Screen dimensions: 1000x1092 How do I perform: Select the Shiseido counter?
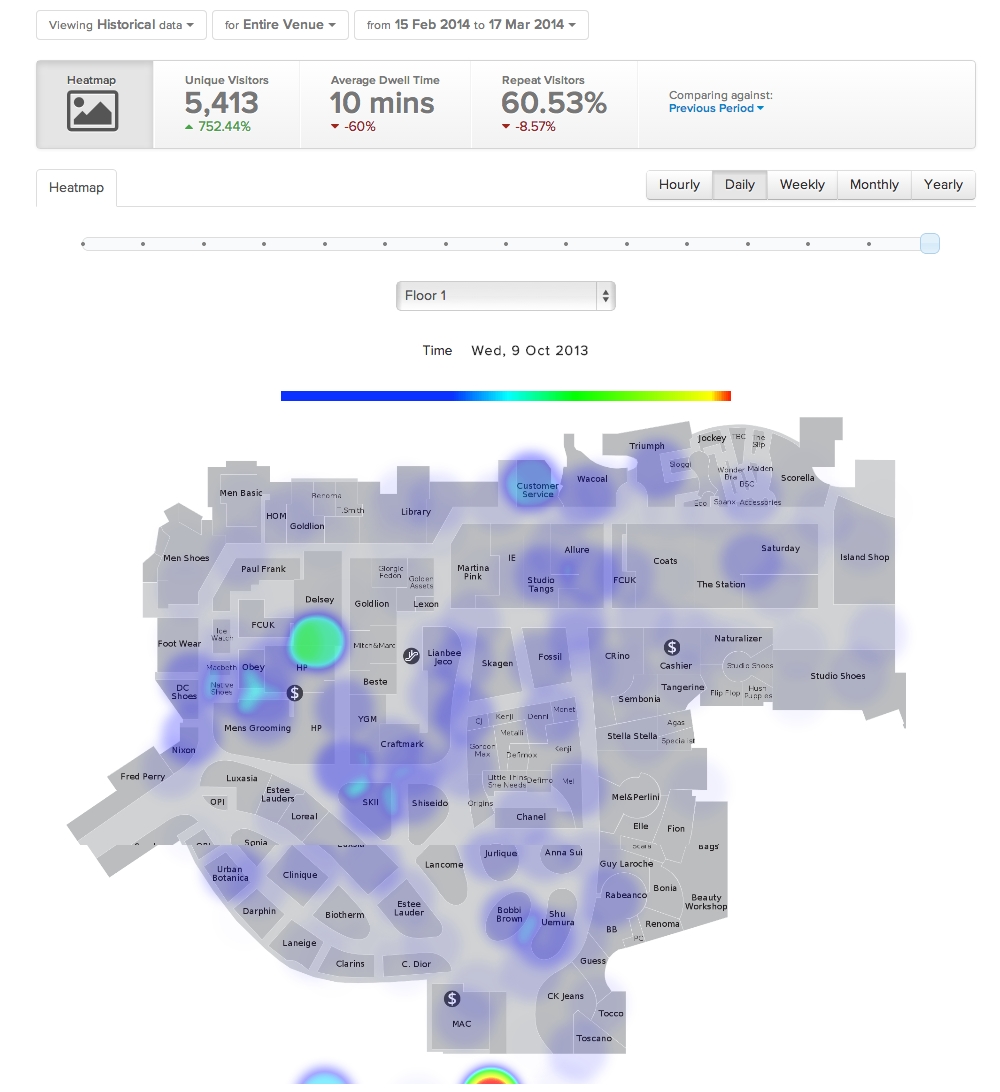[x=430, y=804]
